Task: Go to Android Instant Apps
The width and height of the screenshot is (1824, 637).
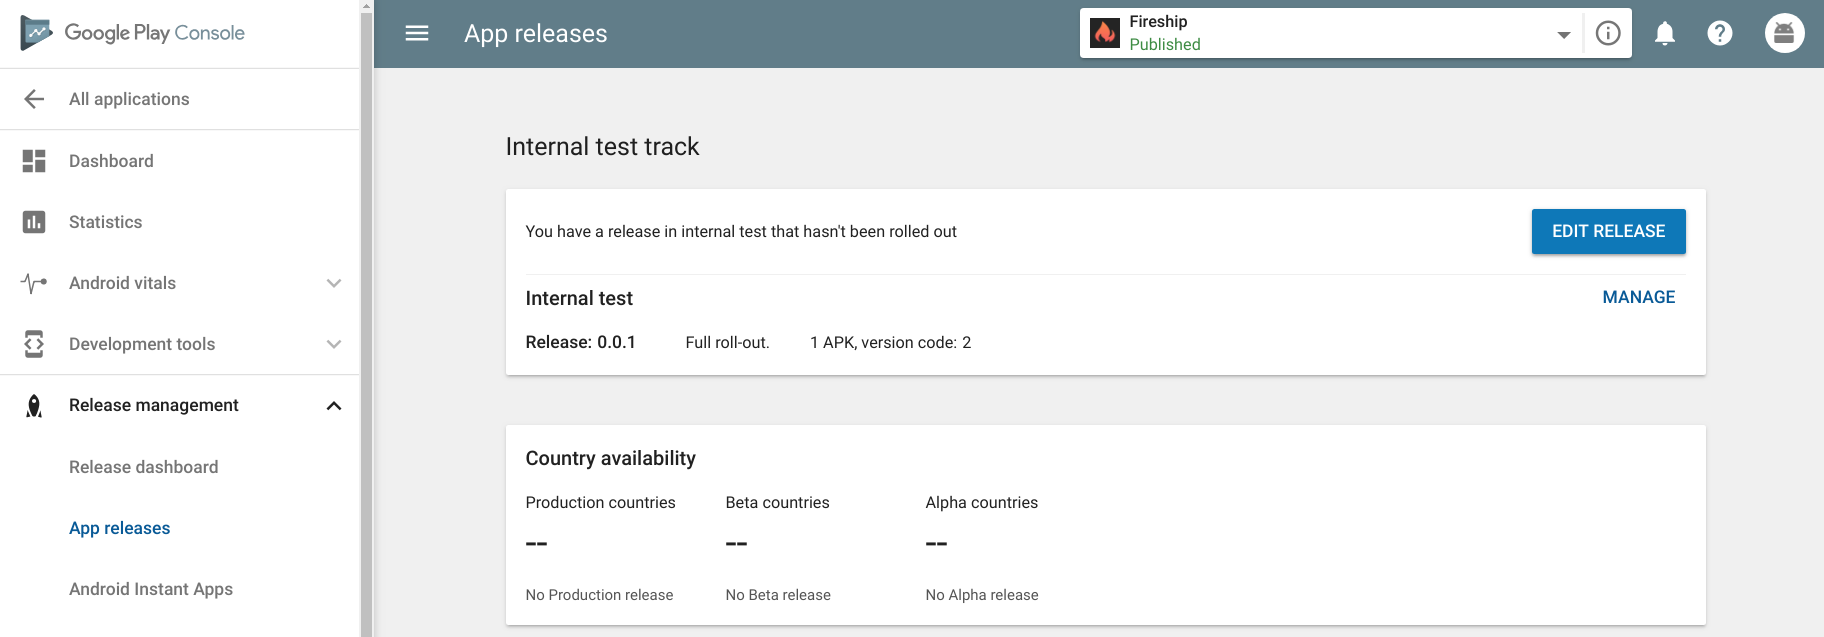Action: (151, 589)
